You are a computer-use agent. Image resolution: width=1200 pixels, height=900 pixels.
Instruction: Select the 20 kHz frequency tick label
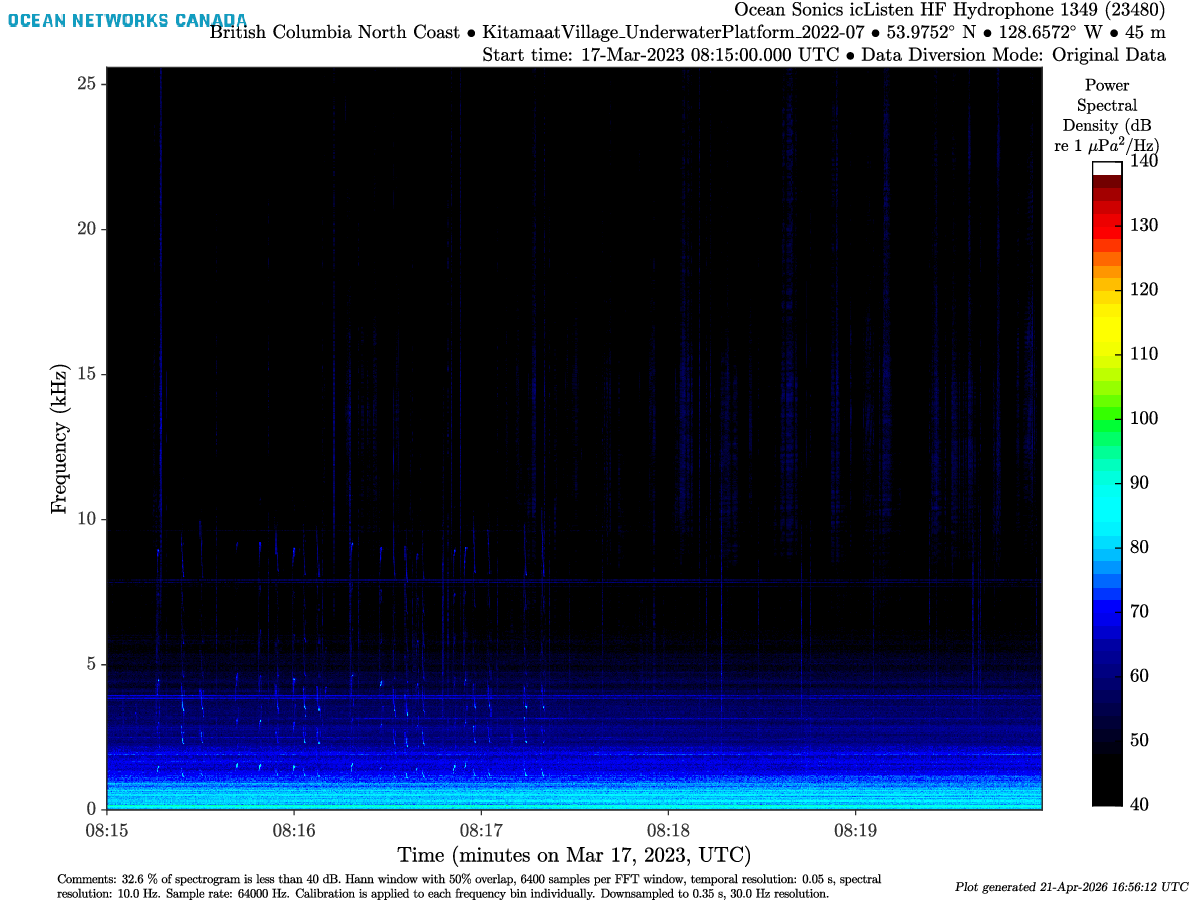click(x=84, y=229)
